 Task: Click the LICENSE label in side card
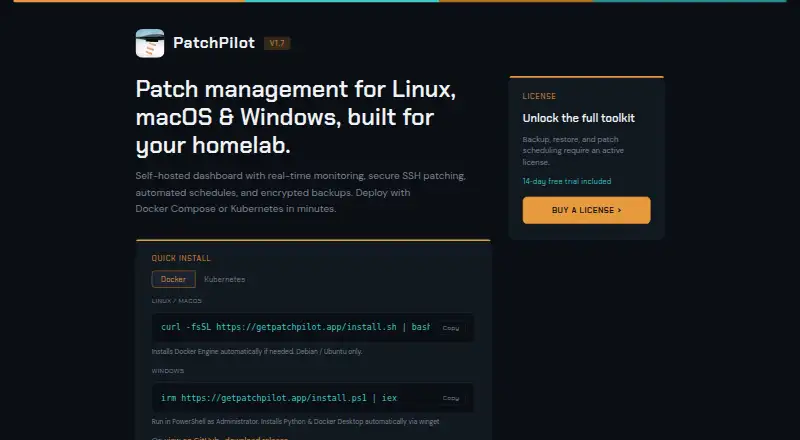tap(539, 96)
